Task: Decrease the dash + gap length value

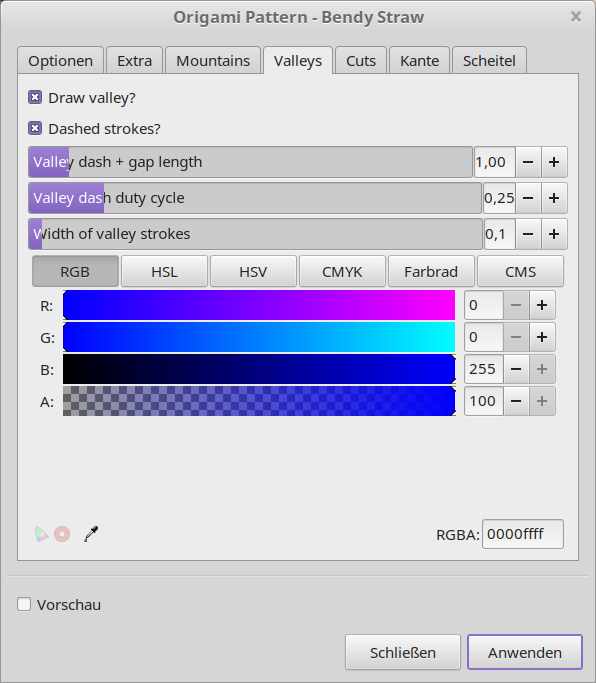Action: click(528, 162)
